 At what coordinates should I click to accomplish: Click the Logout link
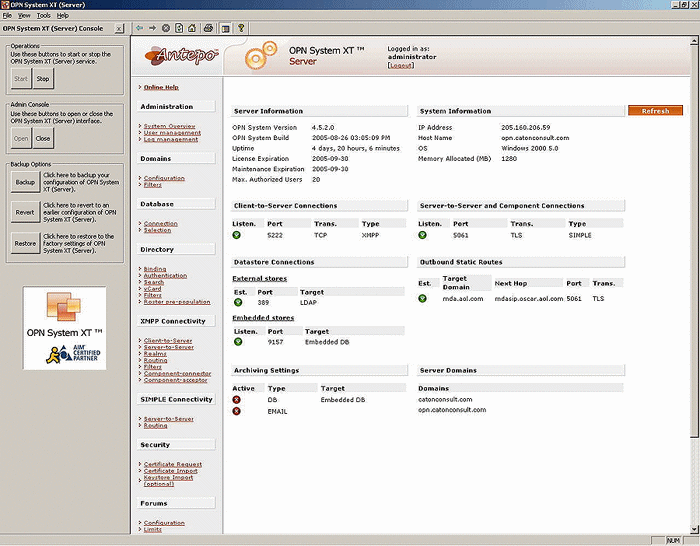tap(400, 65)
